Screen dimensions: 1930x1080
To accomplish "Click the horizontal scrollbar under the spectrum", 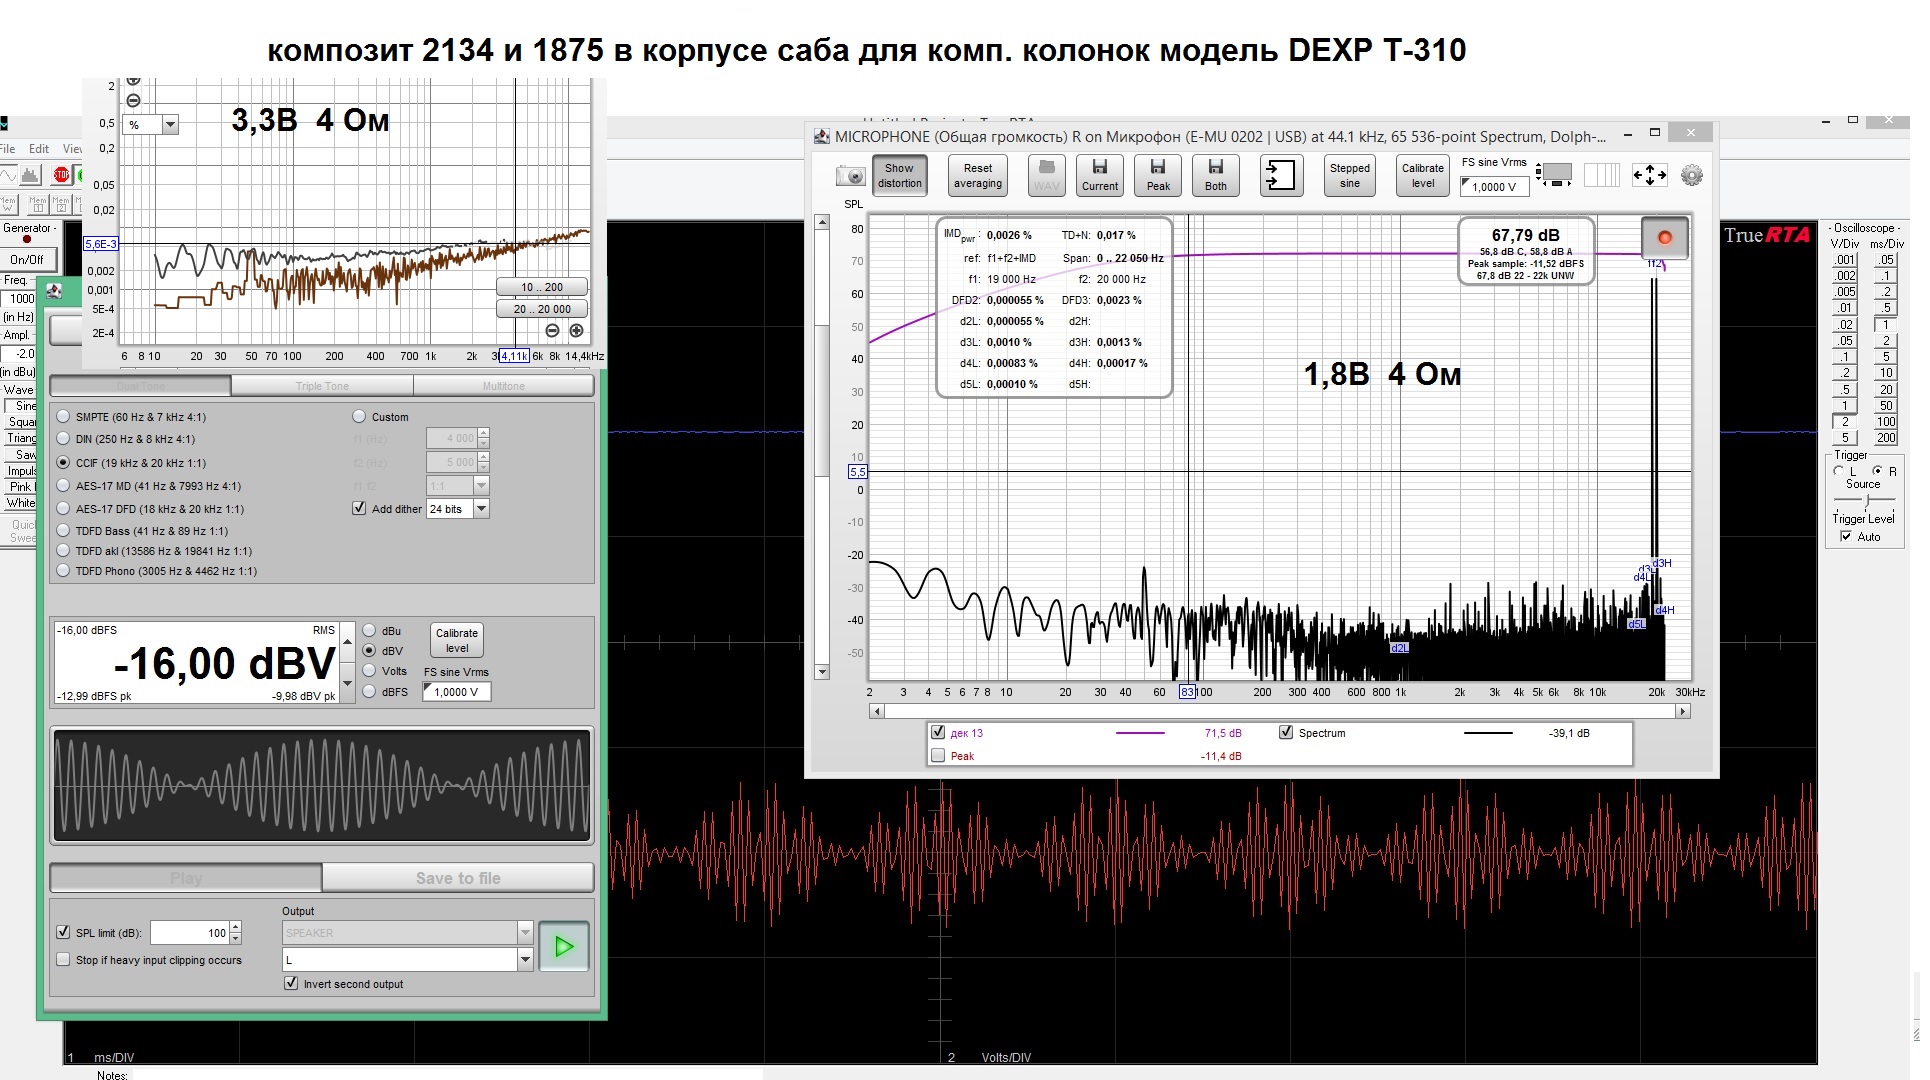I will [x=1279, y=711].
